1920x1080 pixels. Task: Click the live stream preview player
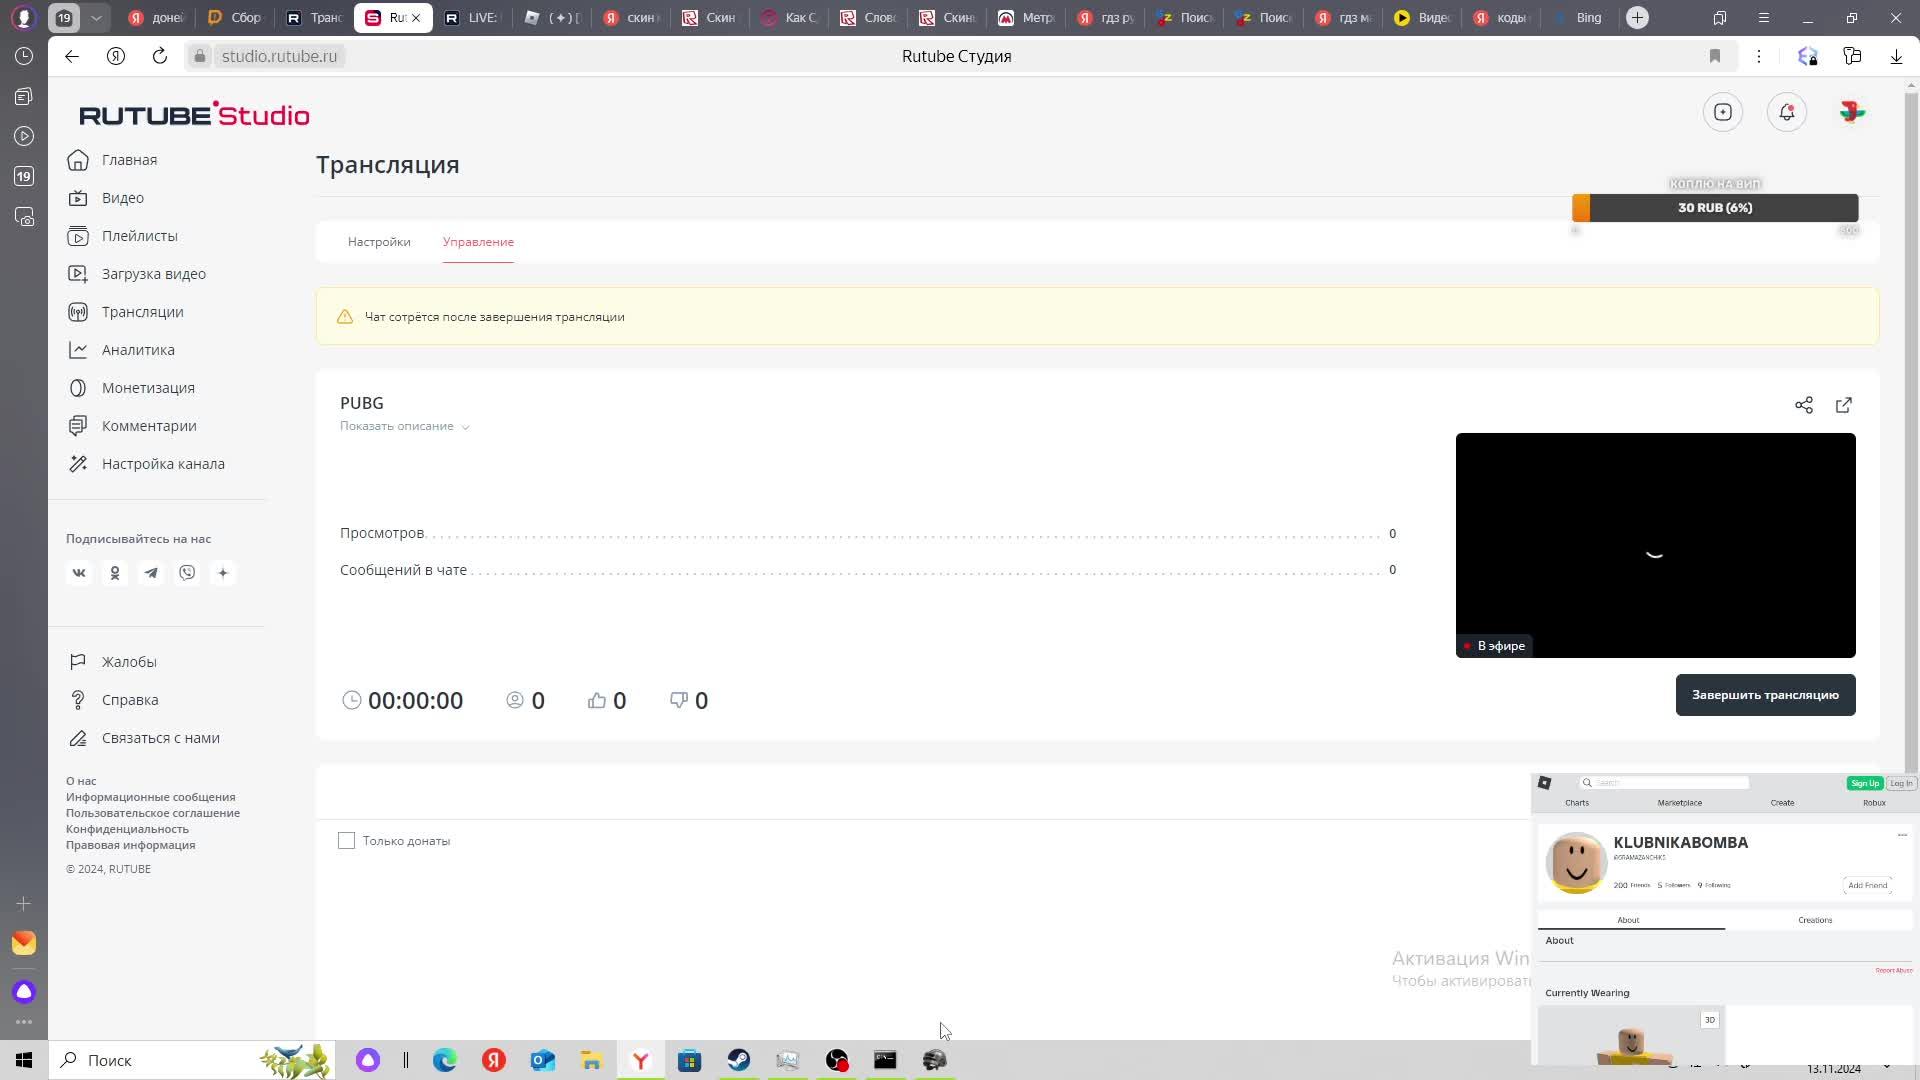[1654, 545]
